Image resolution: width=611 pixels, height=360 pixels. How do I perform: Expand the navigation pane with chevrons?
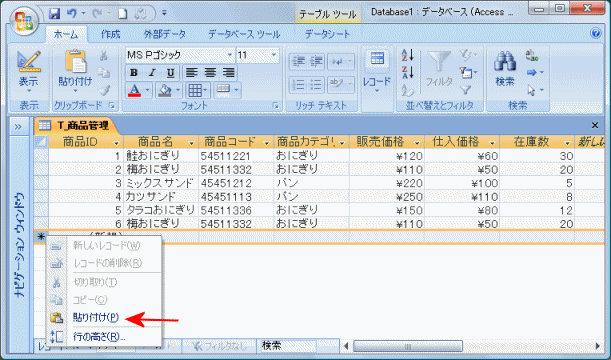pos(18,127)
